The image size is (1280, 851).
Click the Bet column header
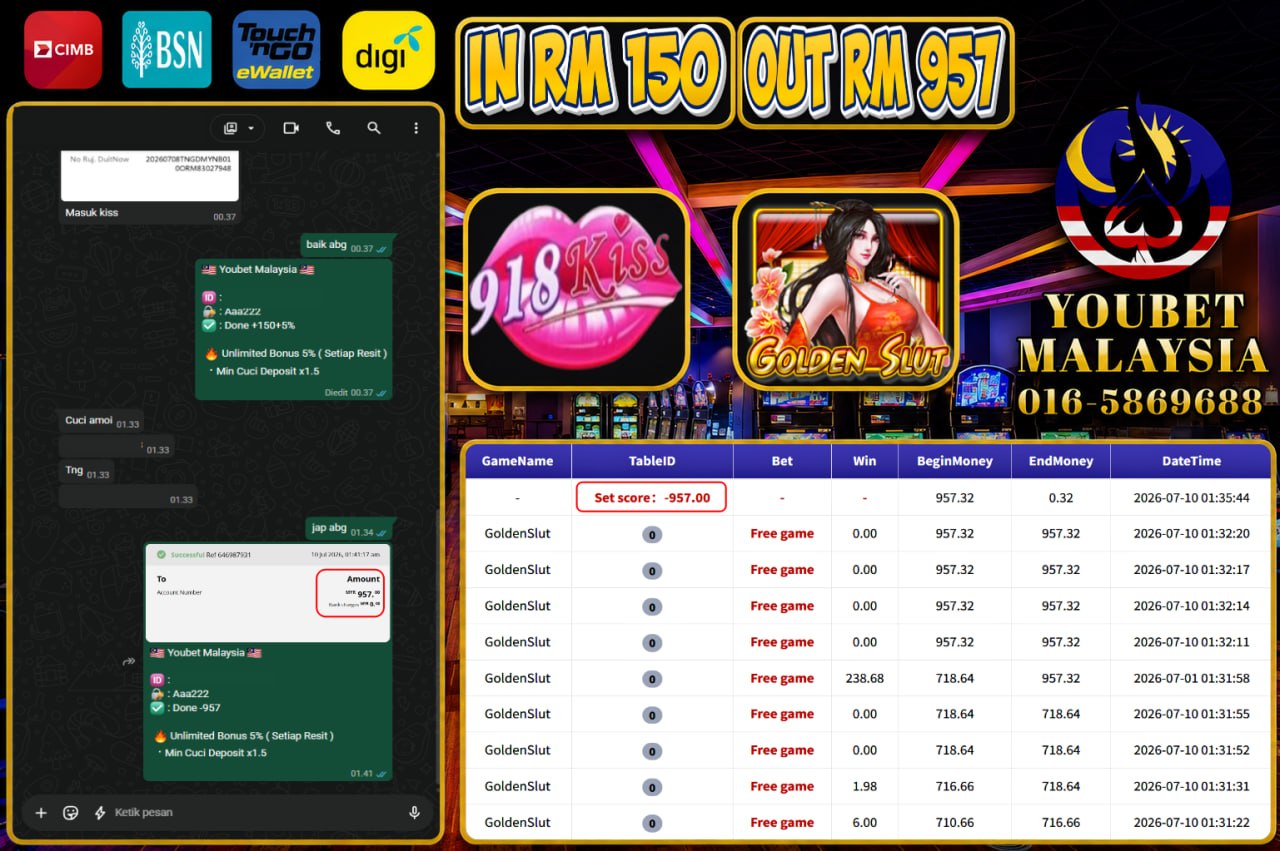[x=782, y=461]
